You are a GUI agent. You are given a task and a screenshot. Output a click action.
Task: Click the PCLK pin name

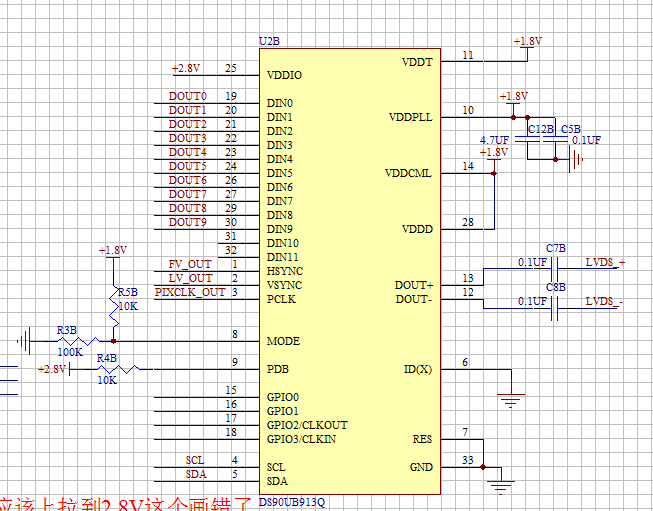(x=282, y=299)
